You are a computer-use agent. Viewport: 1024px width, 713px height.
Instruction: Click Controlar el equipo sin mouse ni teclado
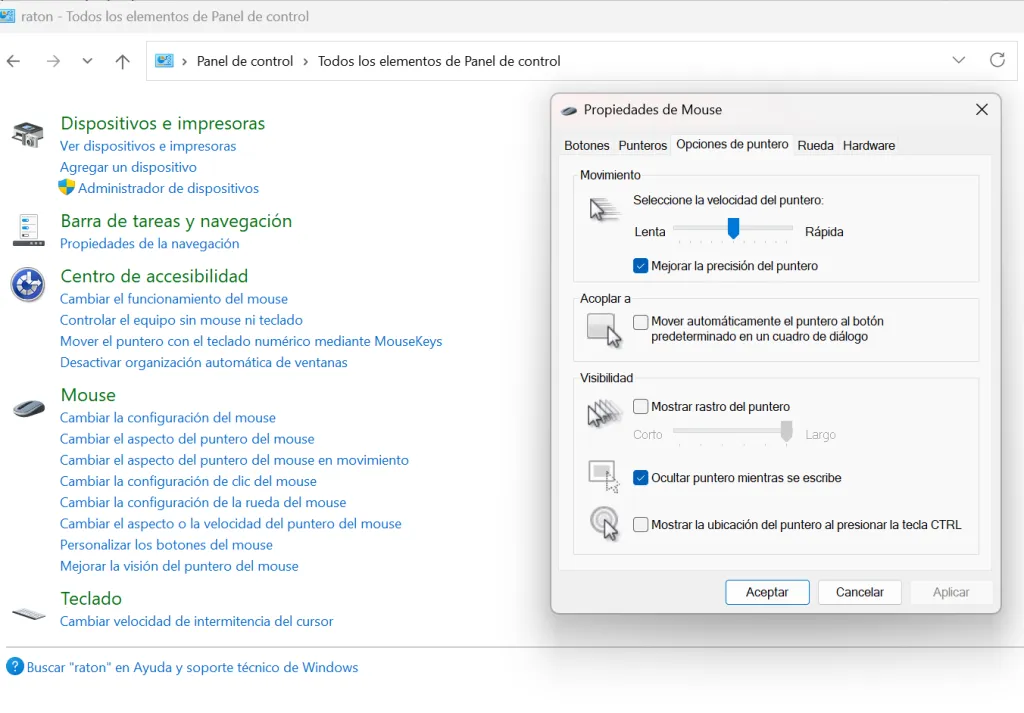[182, 320]
